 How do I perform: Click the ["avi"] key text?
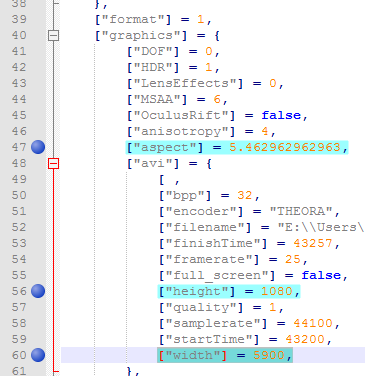click(153, 163)
